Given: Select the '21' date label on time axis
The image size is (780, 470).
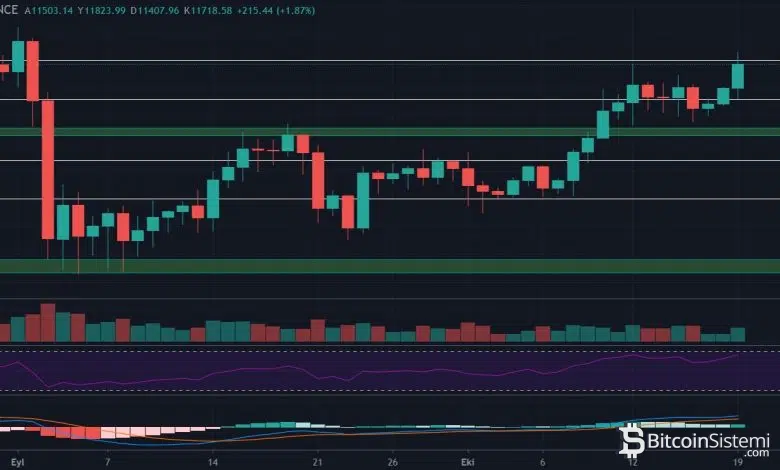Looking at the screenshot, I should point(318,464).
